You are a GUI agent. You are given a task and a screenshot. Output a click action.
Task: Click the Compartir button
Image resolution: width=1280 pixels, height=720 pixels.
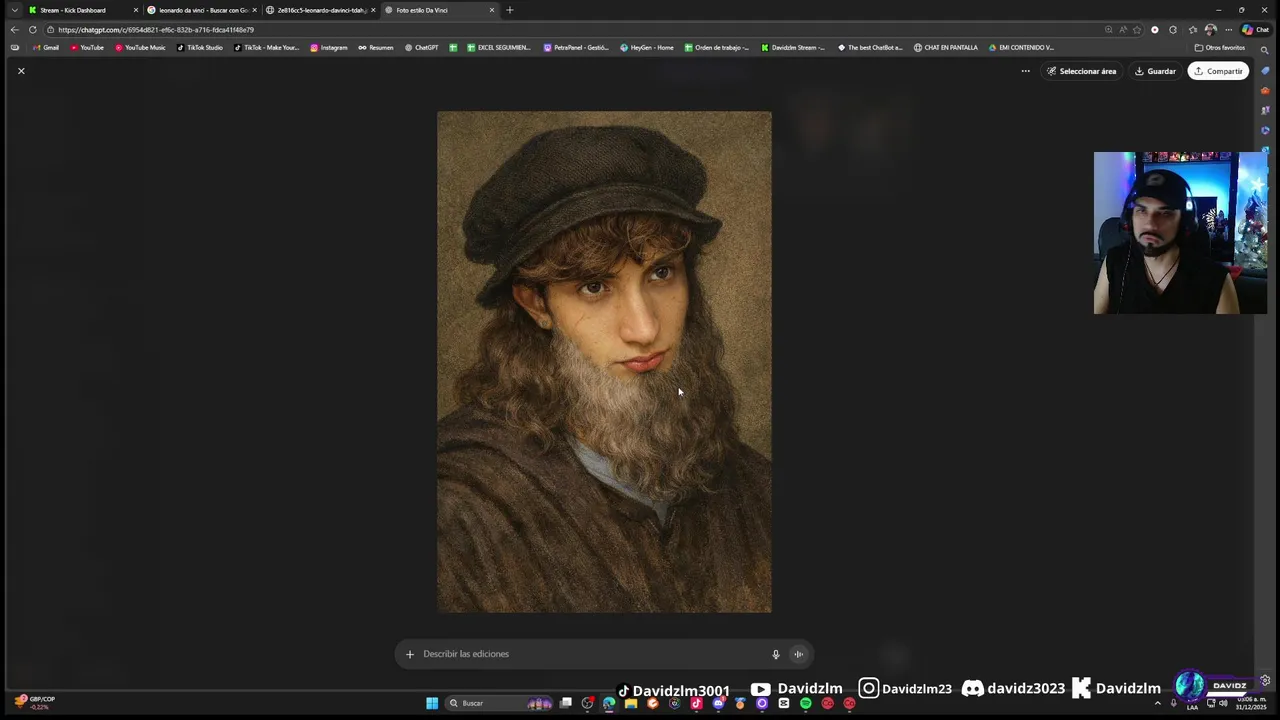[1218, 71]
